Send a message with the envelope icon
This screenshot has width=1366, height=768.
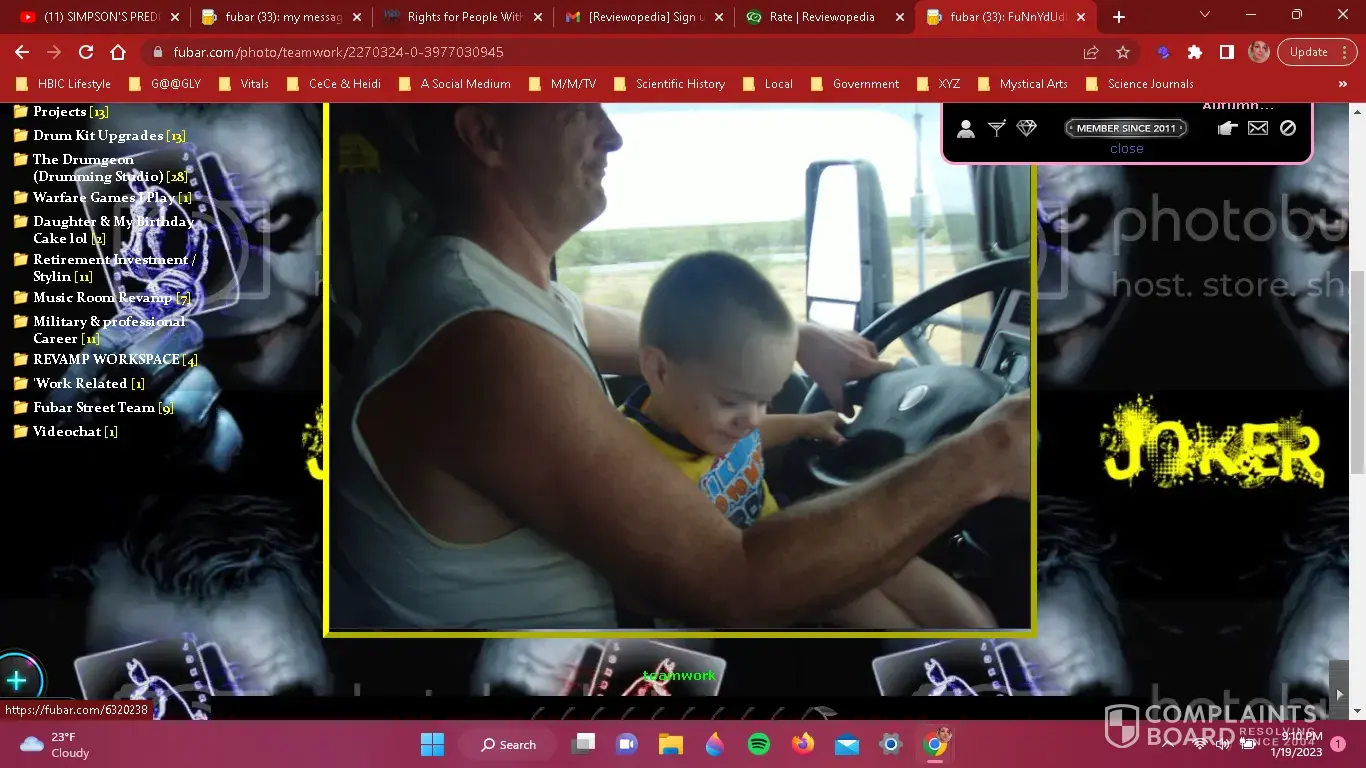pos(1258,128)
